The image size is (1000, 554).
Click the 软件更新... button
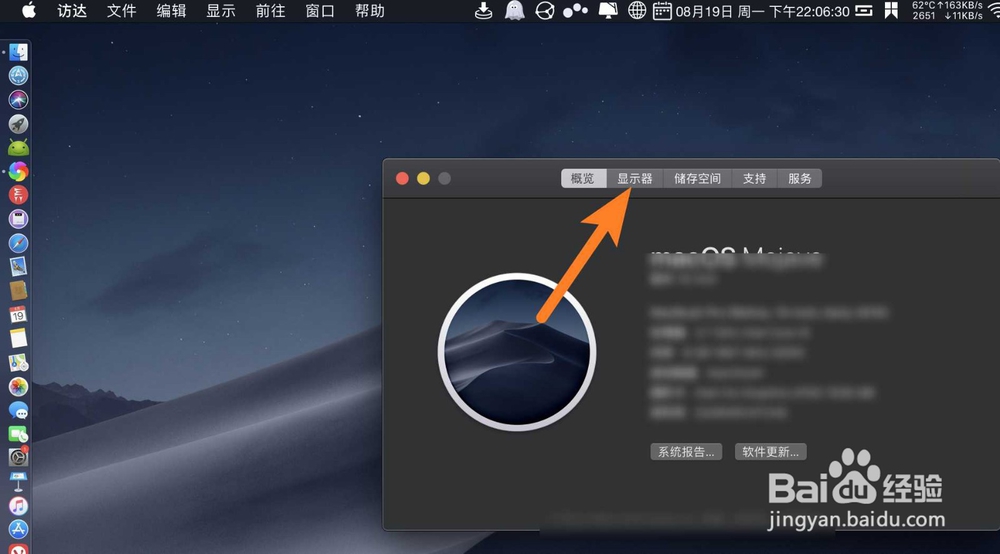[x=770, y=452]
